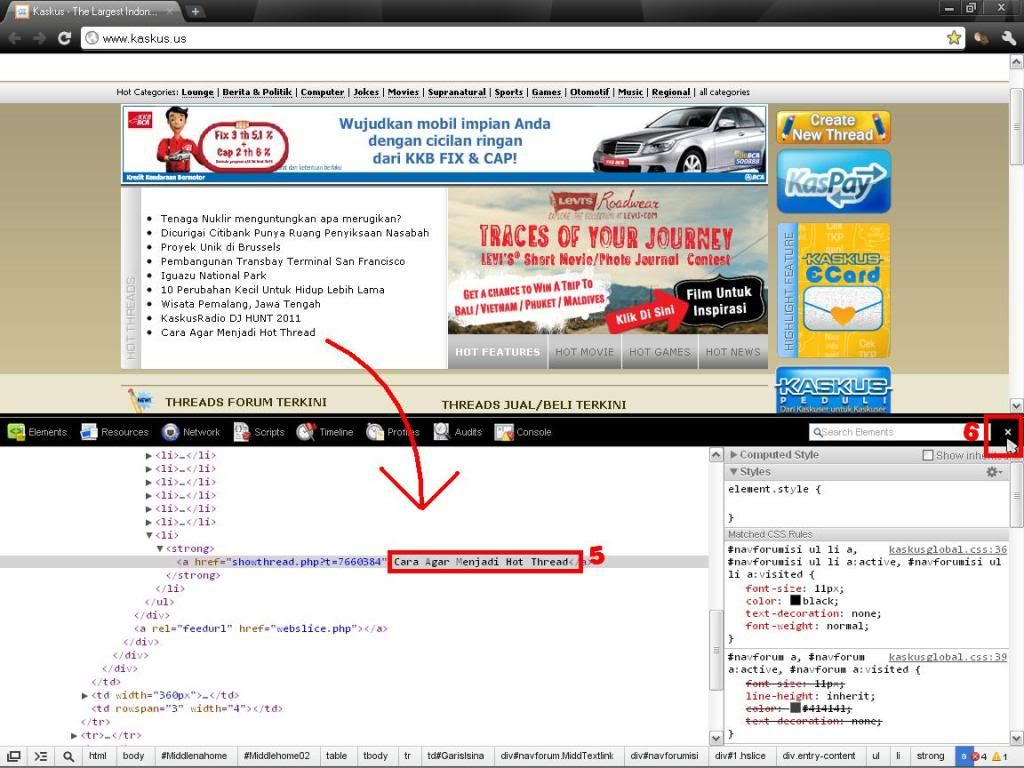Click the black color swatch

[795, 600]
